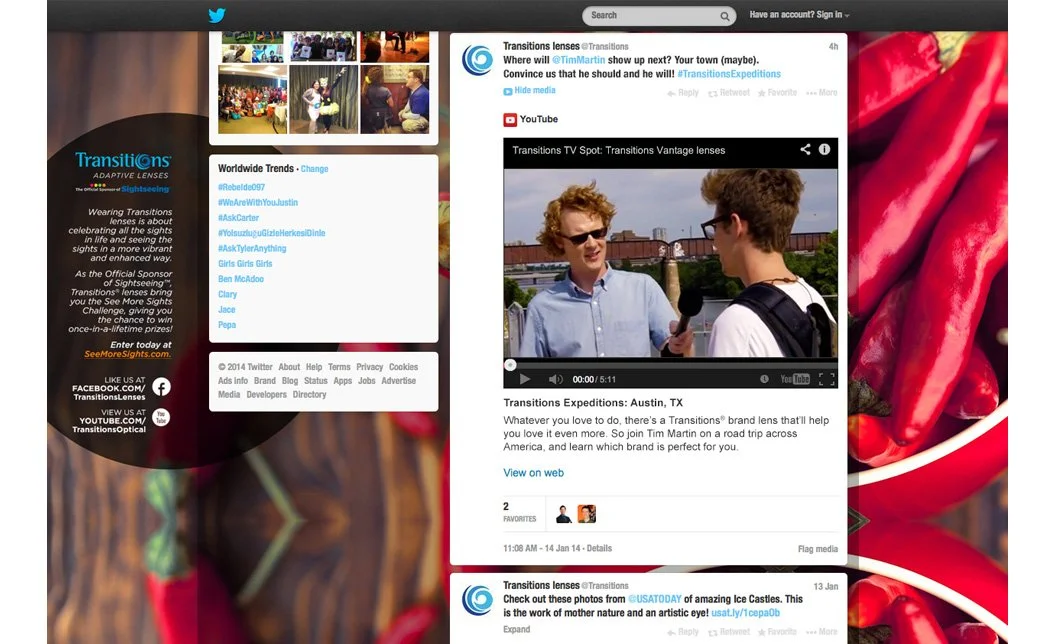Open the Privacy footer link
Viewport: 1056px width, 644px height.
[370, 367]
